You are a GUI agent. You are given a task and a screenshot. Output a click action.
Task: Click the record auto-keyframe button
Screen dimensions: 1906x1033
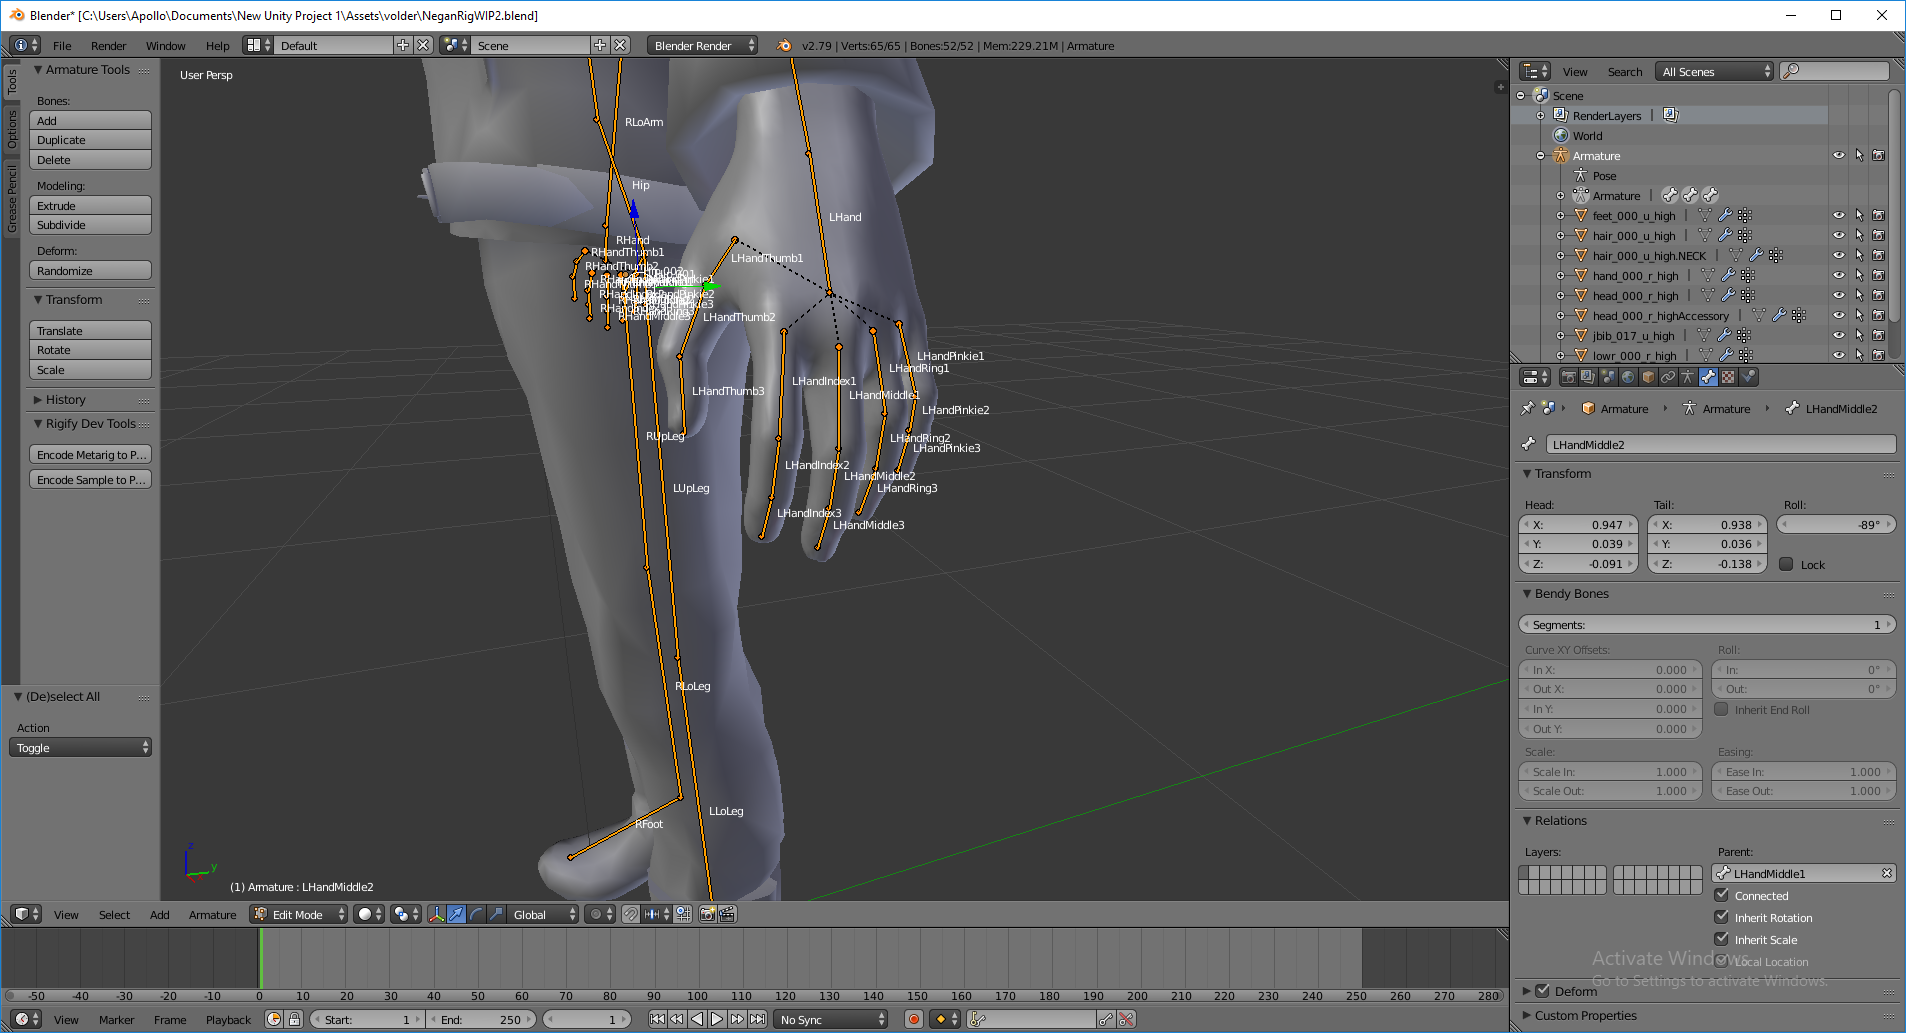(913, 1019)
